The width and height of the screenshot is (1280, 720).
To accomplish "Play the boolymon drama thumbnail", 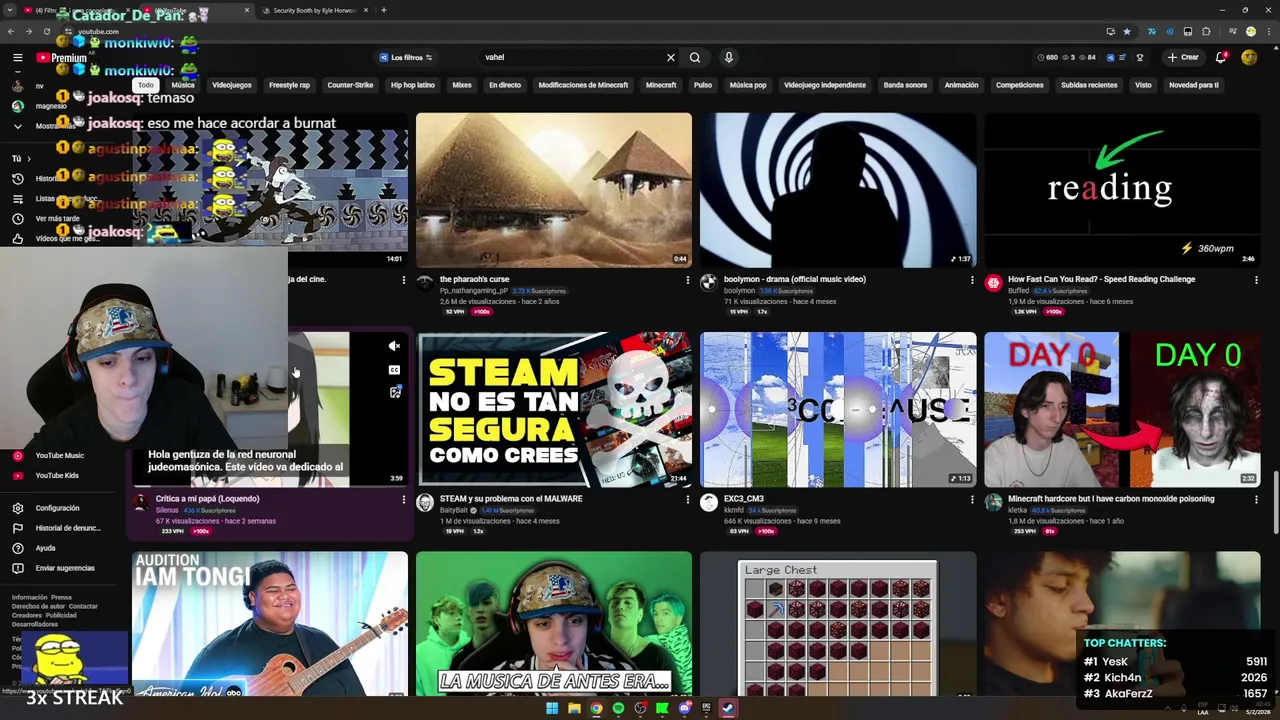I will click(x=838, y=190).
